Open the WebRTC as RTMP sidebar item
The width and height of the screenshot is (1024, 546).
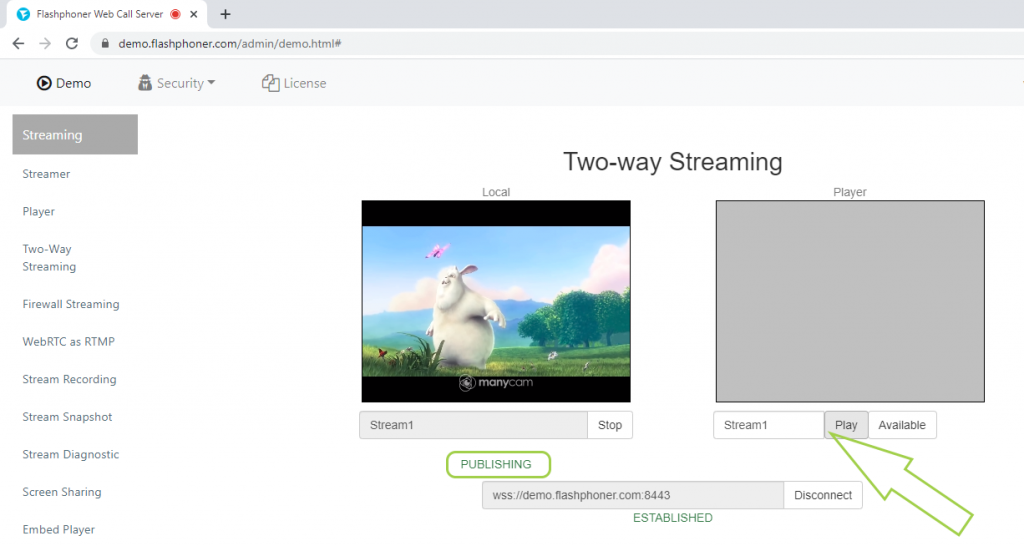(x=69, y=342)
